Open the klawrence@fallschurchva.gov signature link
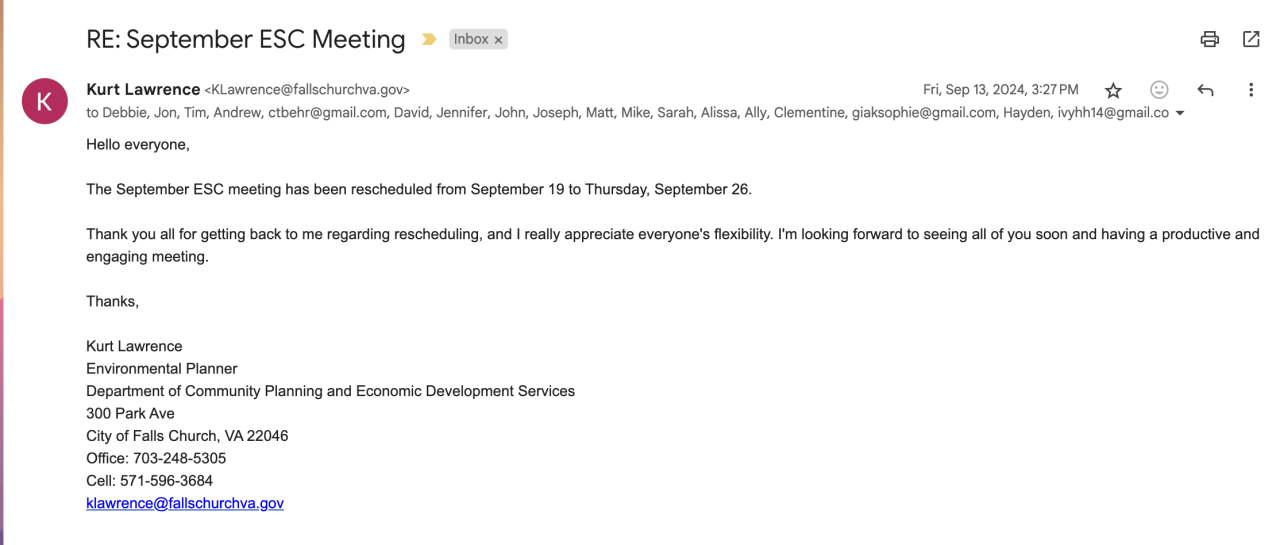The image size is (1280, 545). pos(185,503)
